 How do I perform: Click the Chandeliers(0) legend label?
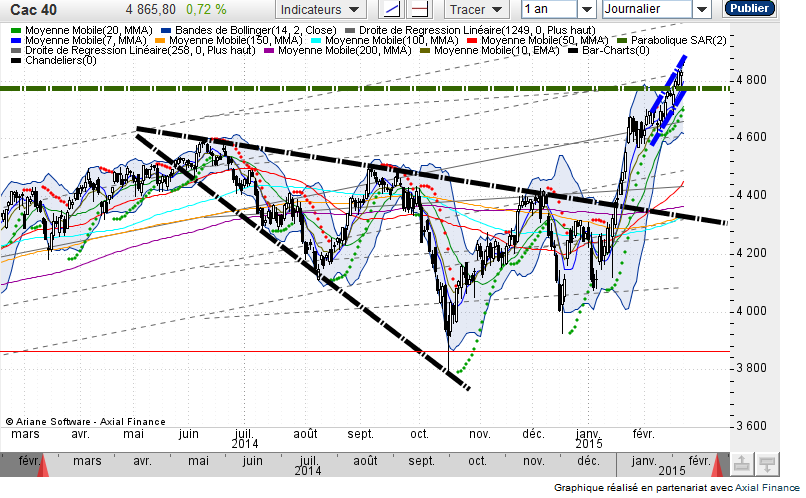pyautogui.click(x=61, y=60)
